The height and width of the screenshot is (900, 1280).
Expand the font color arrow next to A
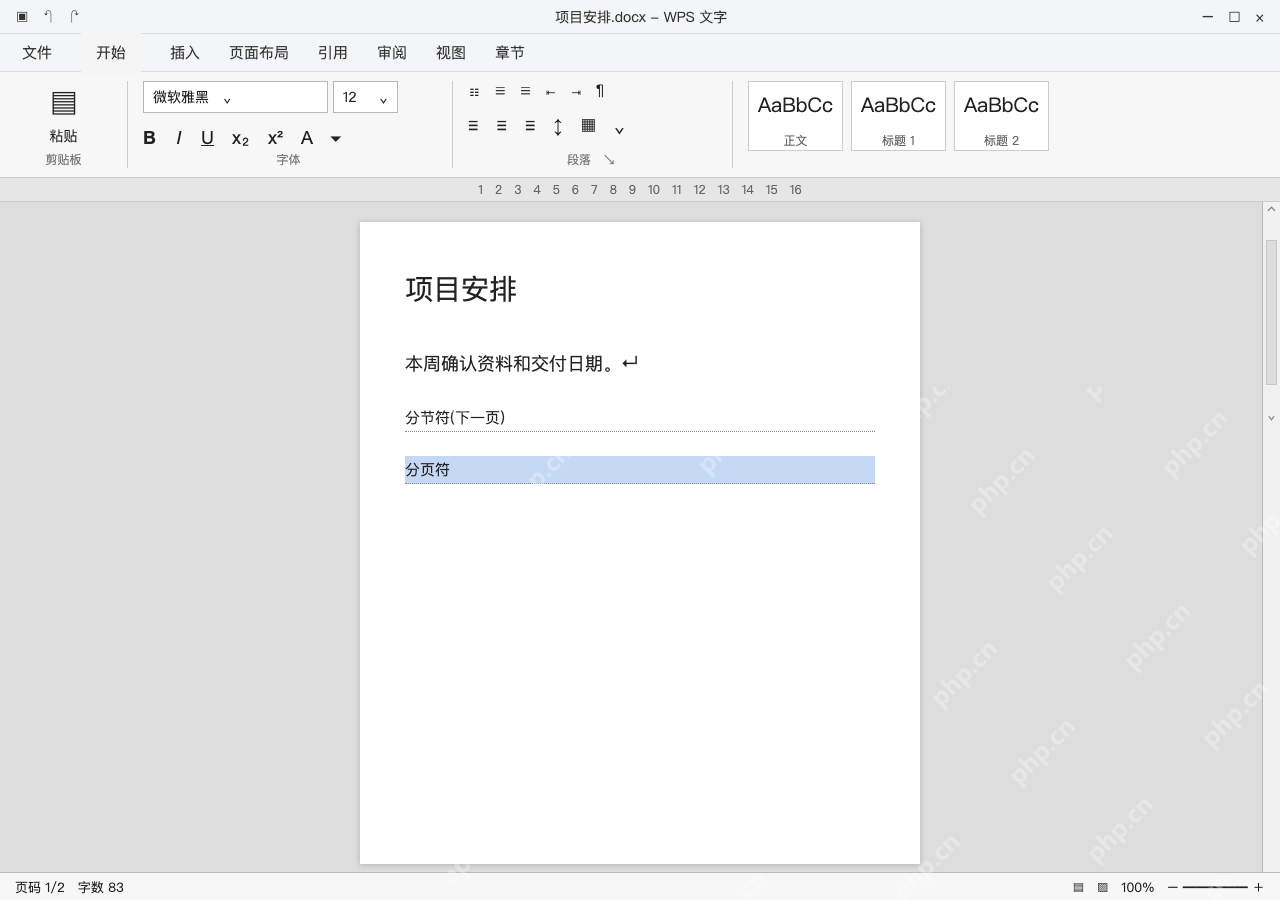tap(336, 139)
